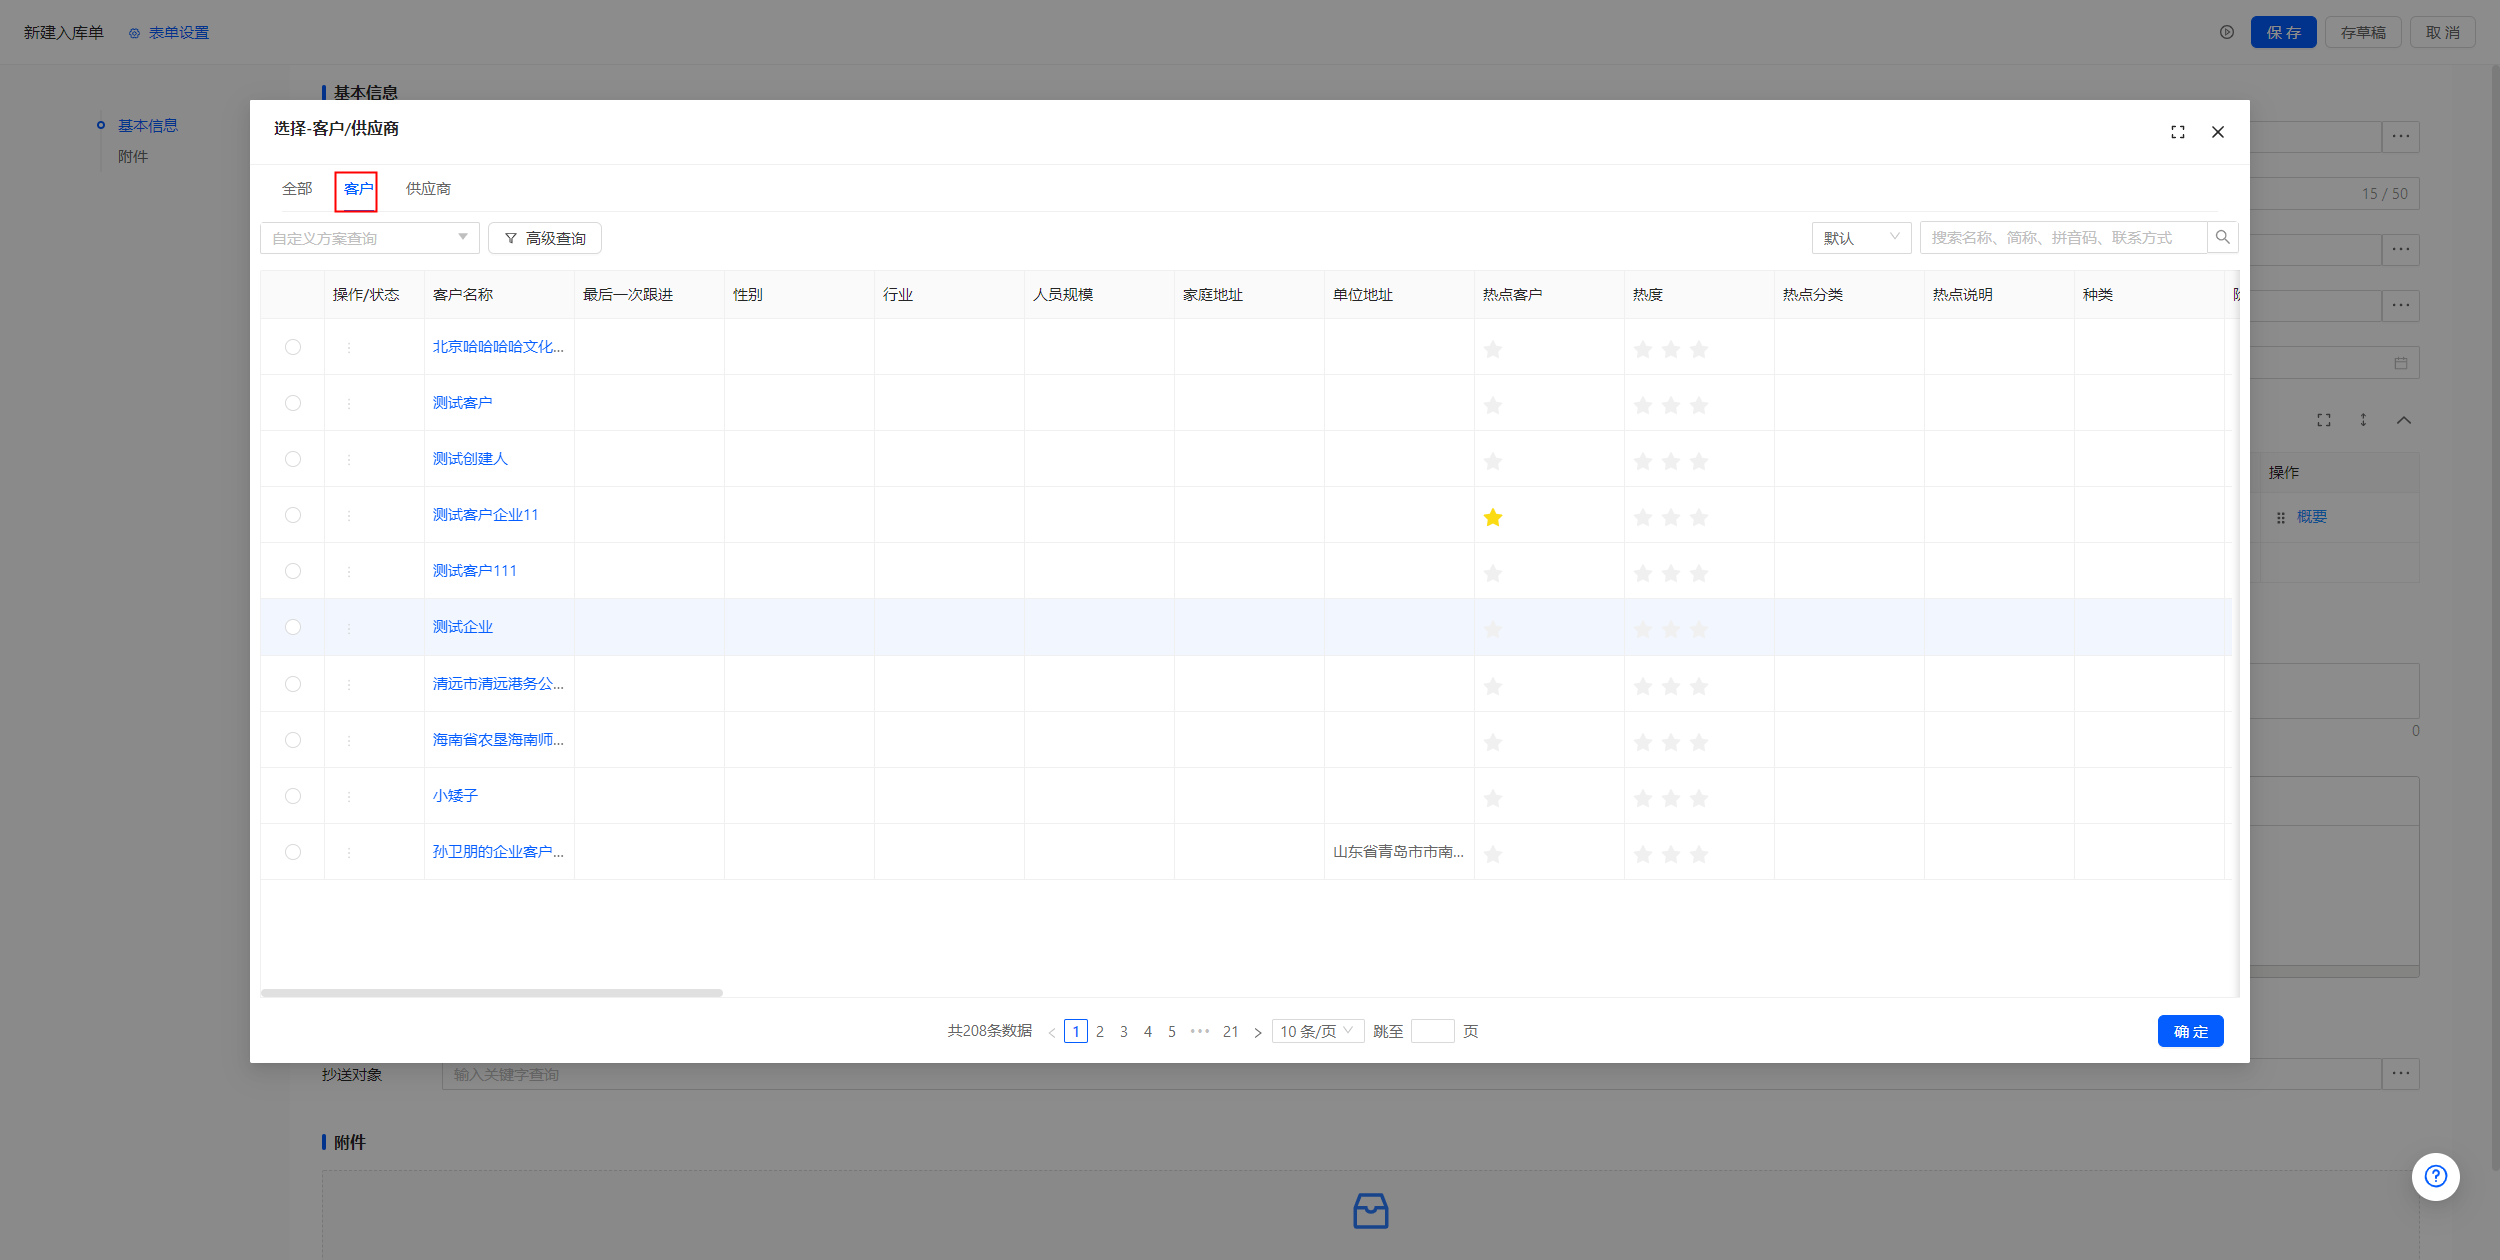The image size is (2500, 1260).
Task: Click the 概要 link in background panel
Action: pyautogui.click(x=2311, y=517)
